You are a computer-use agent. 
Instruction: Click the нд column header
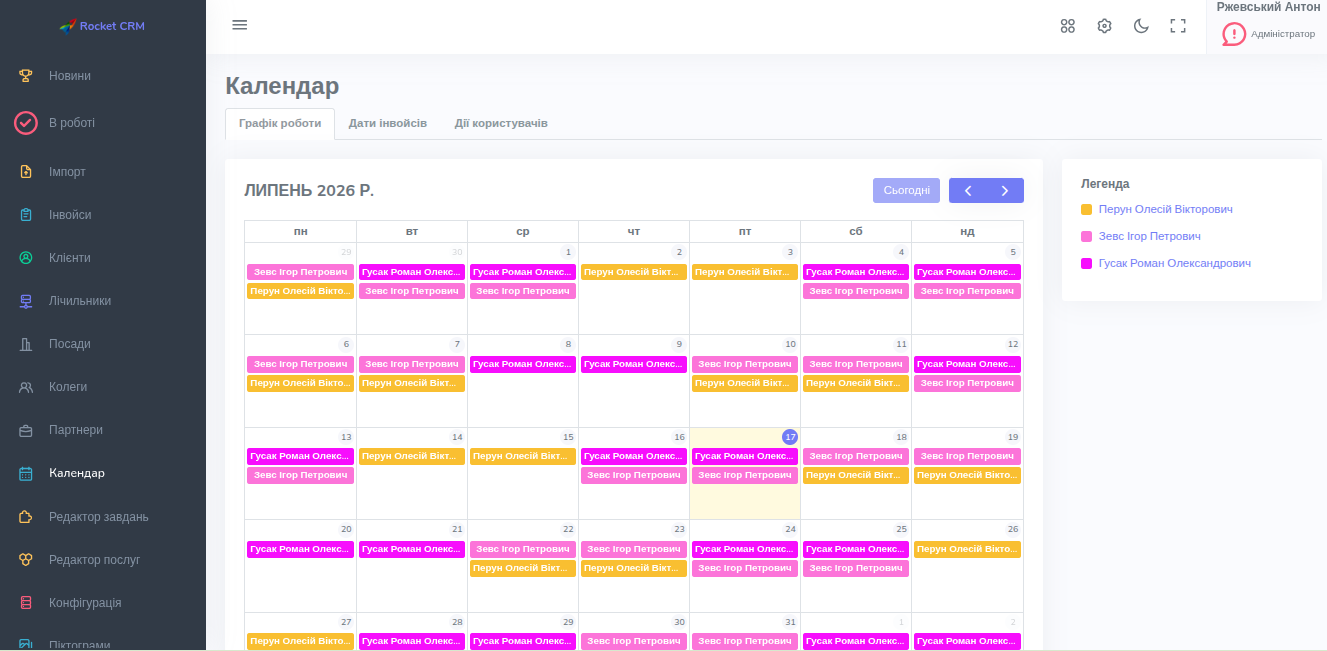[x=967, y=231]
